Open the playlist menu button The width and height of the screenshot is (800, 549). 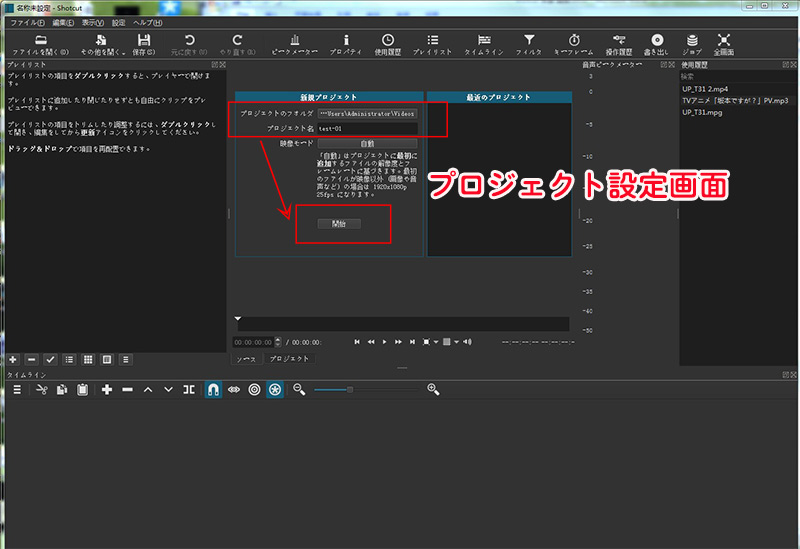tap(126, 360)
